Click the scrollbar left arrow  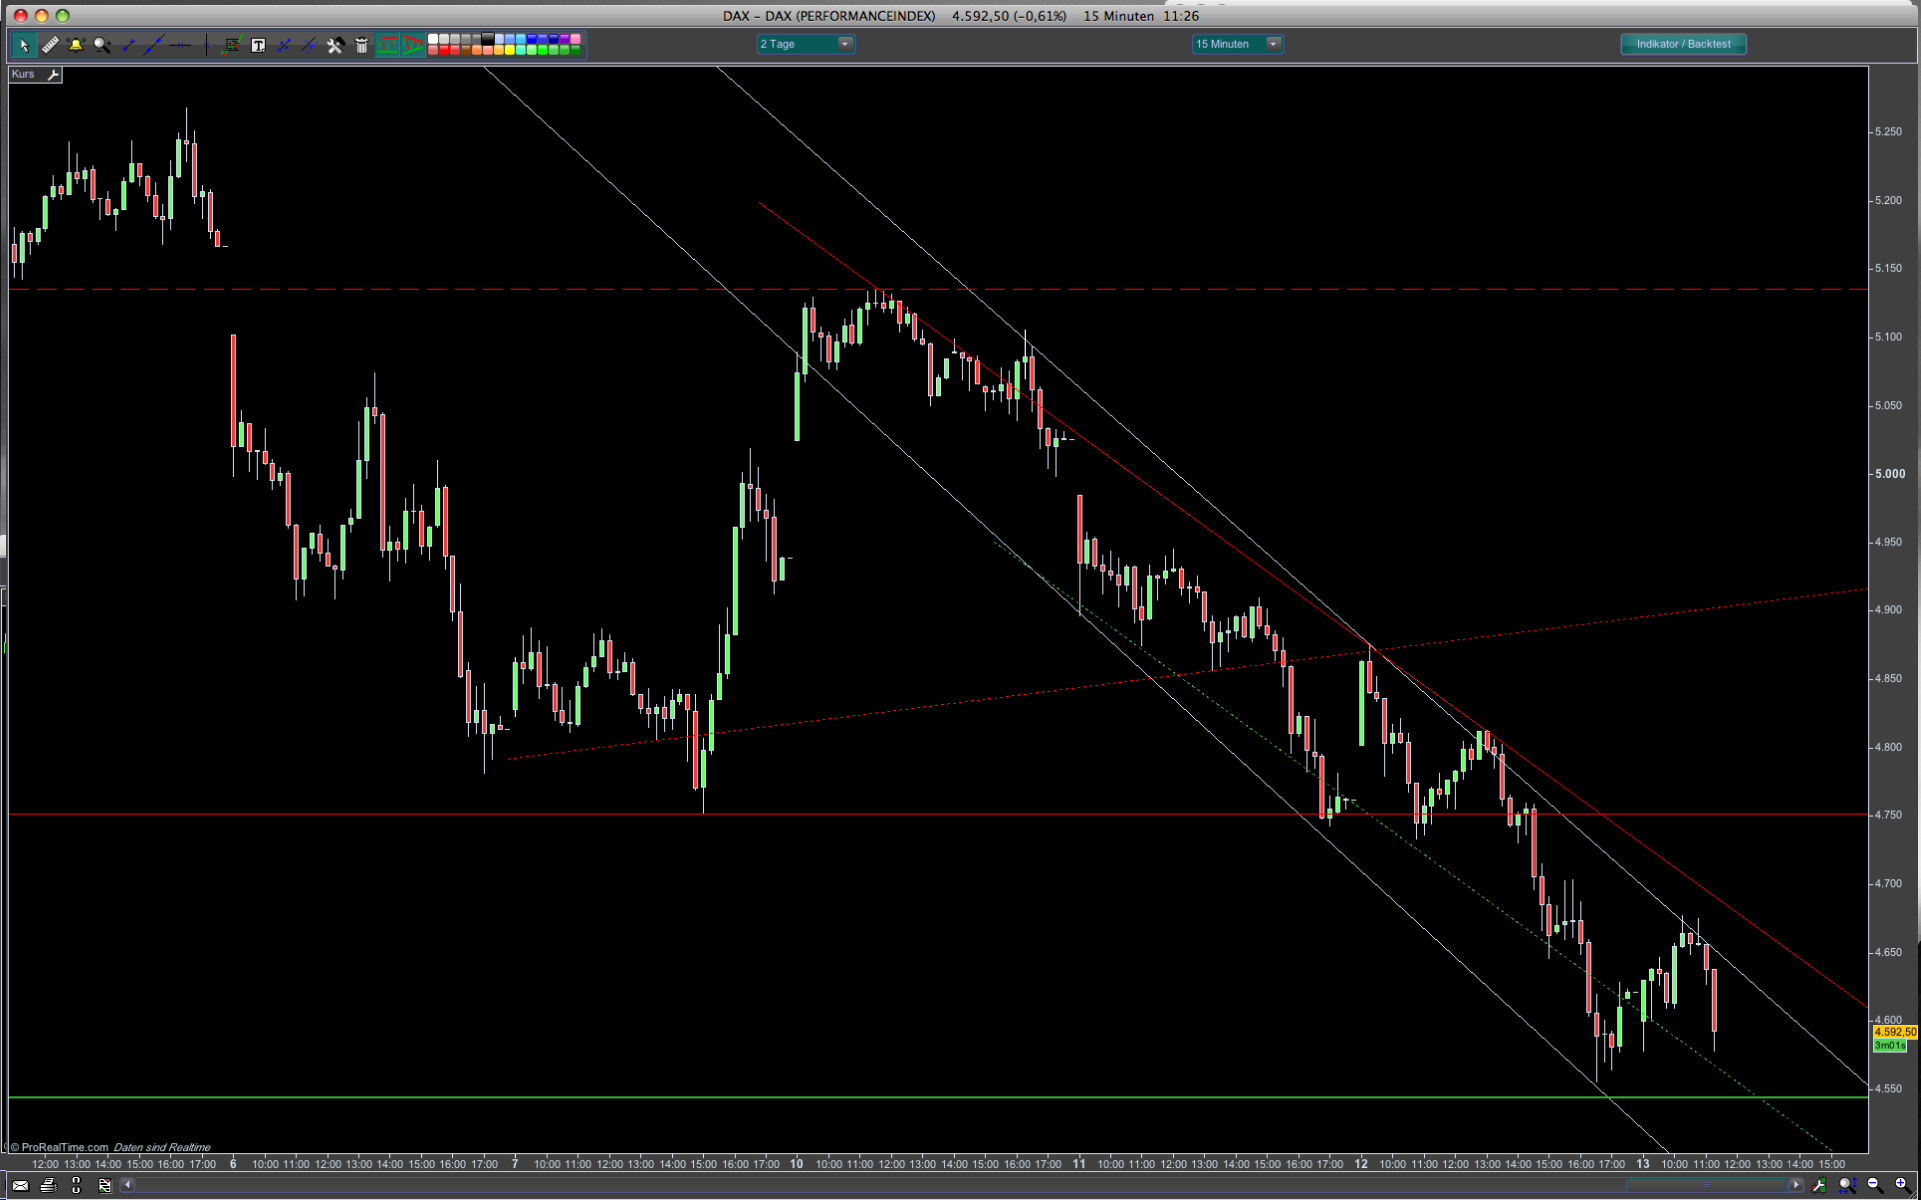coord(127,1185)
